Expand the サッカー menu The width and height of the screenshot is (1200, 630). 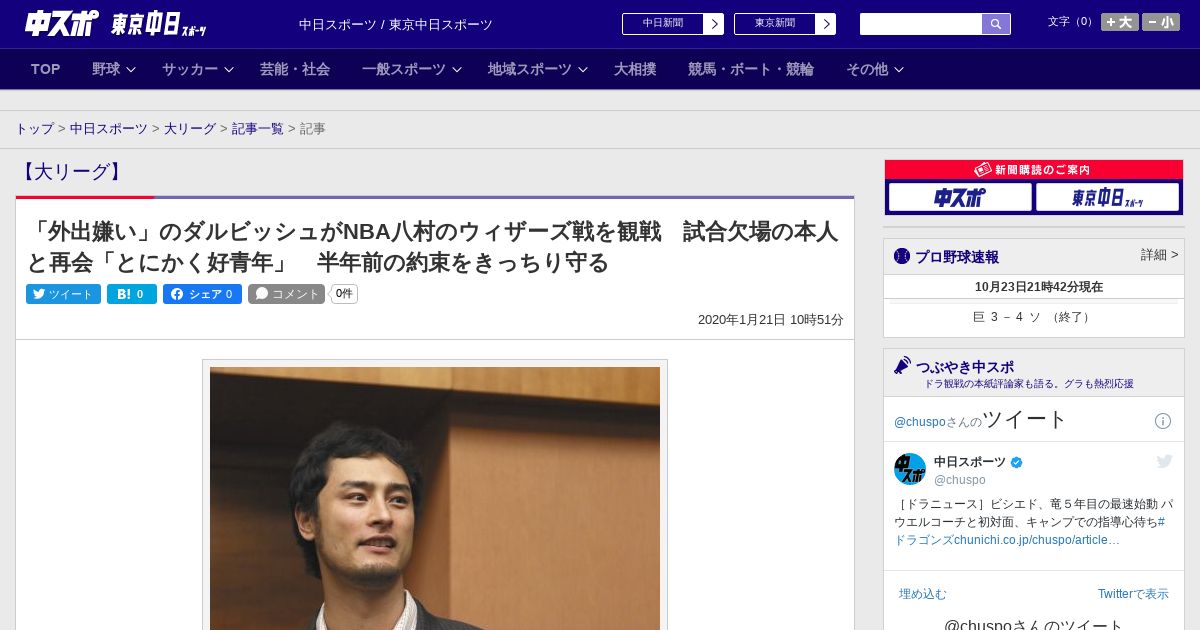198,69
